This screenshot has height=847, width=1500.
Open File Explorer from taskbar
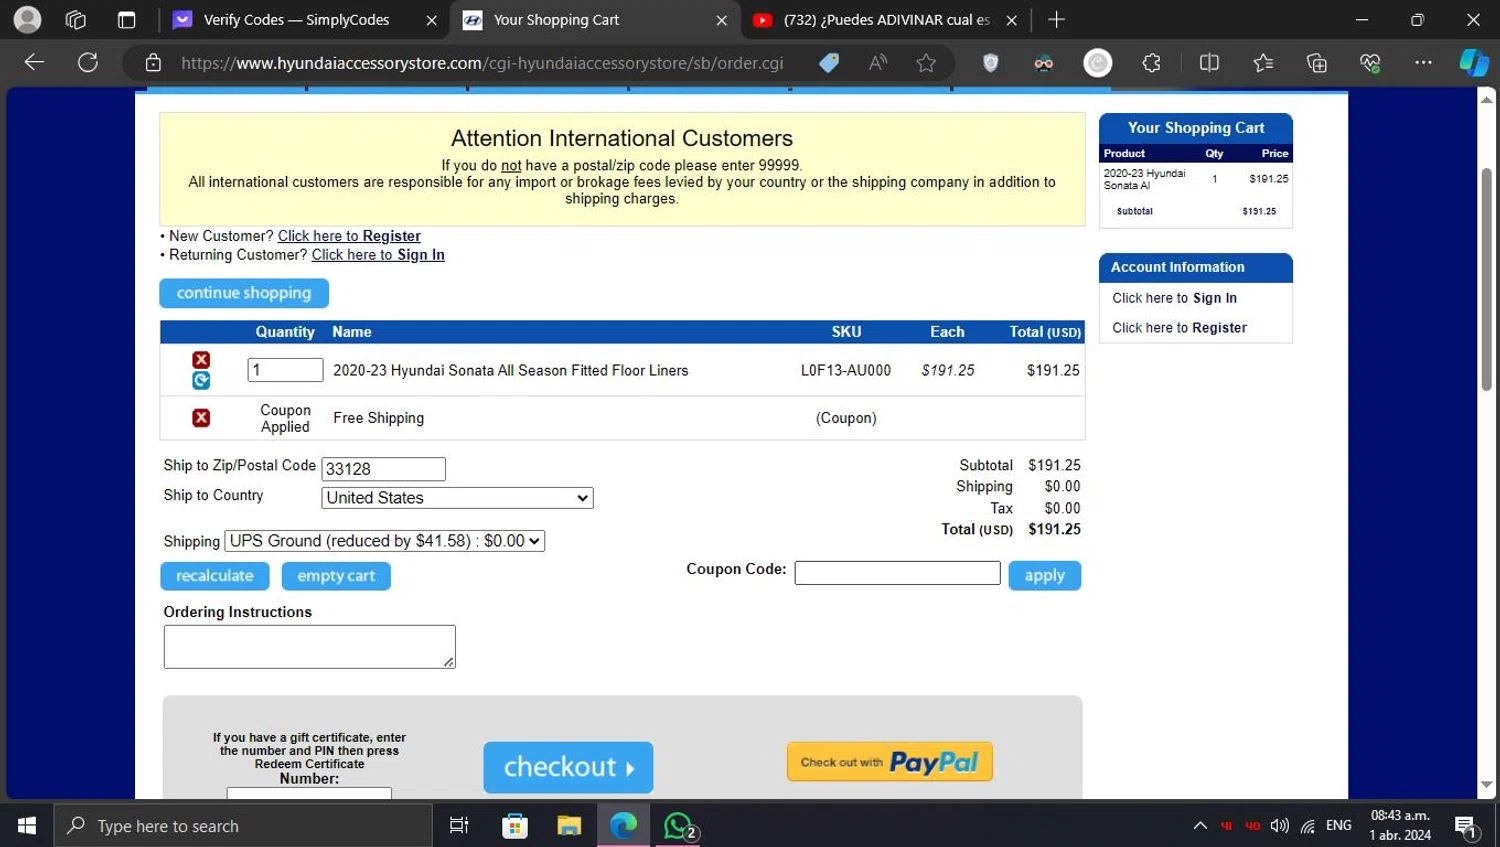569,826
